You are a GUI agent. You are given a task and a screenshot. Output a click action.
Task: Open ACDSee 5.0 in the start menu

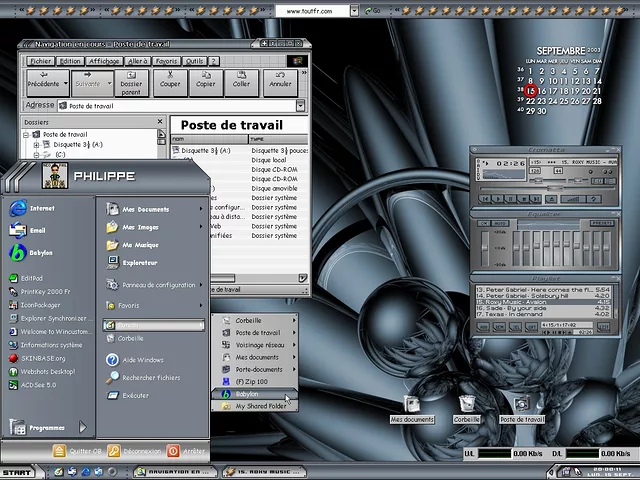tap(38, 384)
